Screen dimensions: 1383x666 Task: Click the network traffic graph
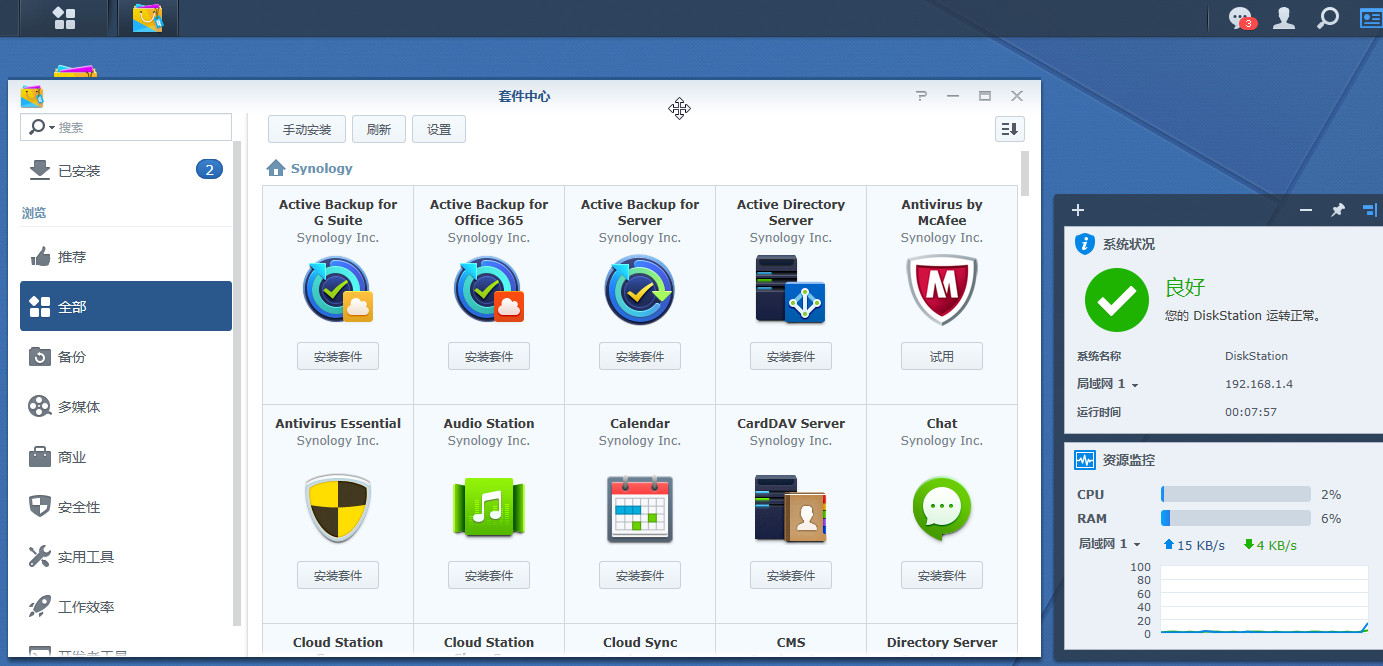click(1264, 600)
